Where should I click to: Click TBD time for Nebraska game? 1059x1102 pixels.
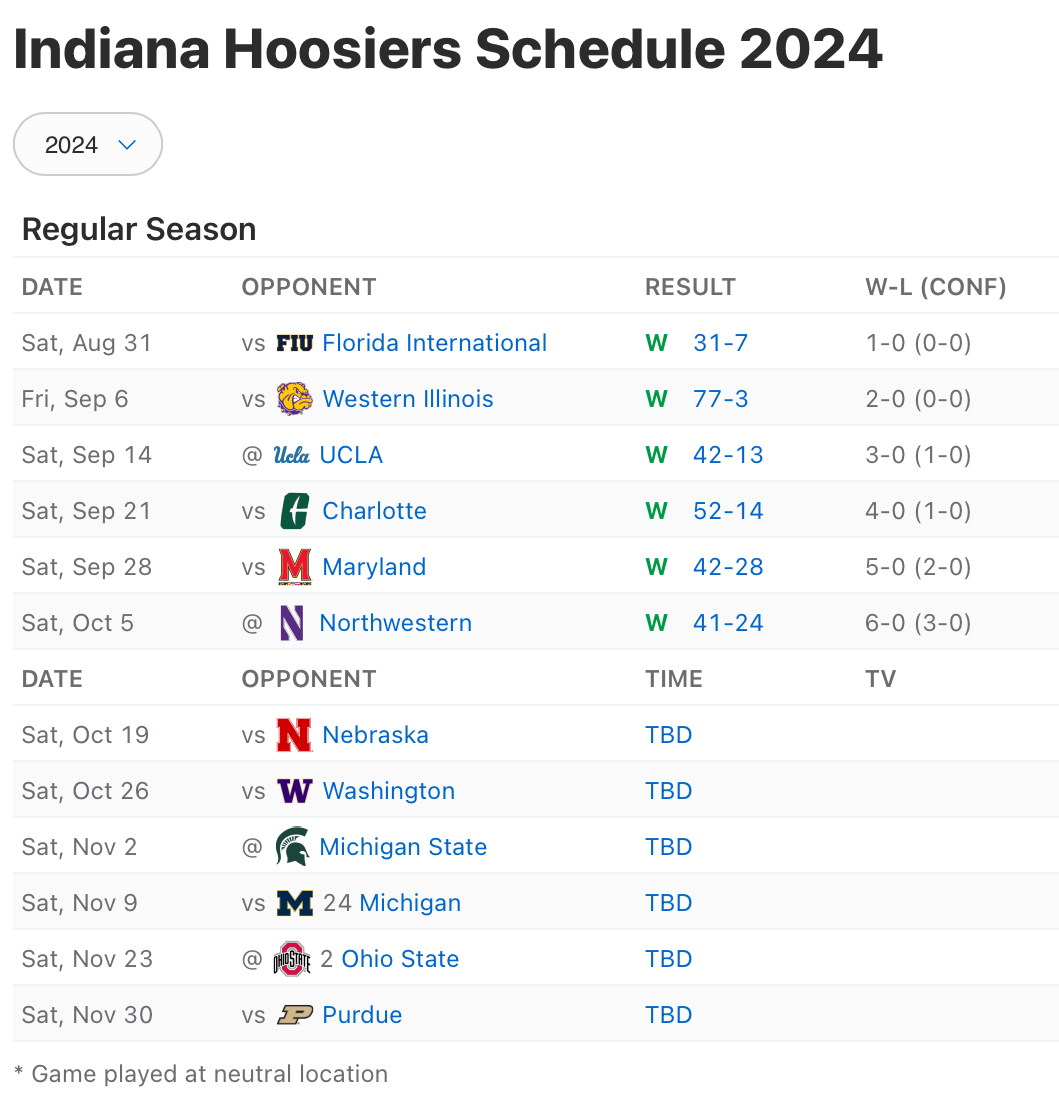[x=669, y=735]
